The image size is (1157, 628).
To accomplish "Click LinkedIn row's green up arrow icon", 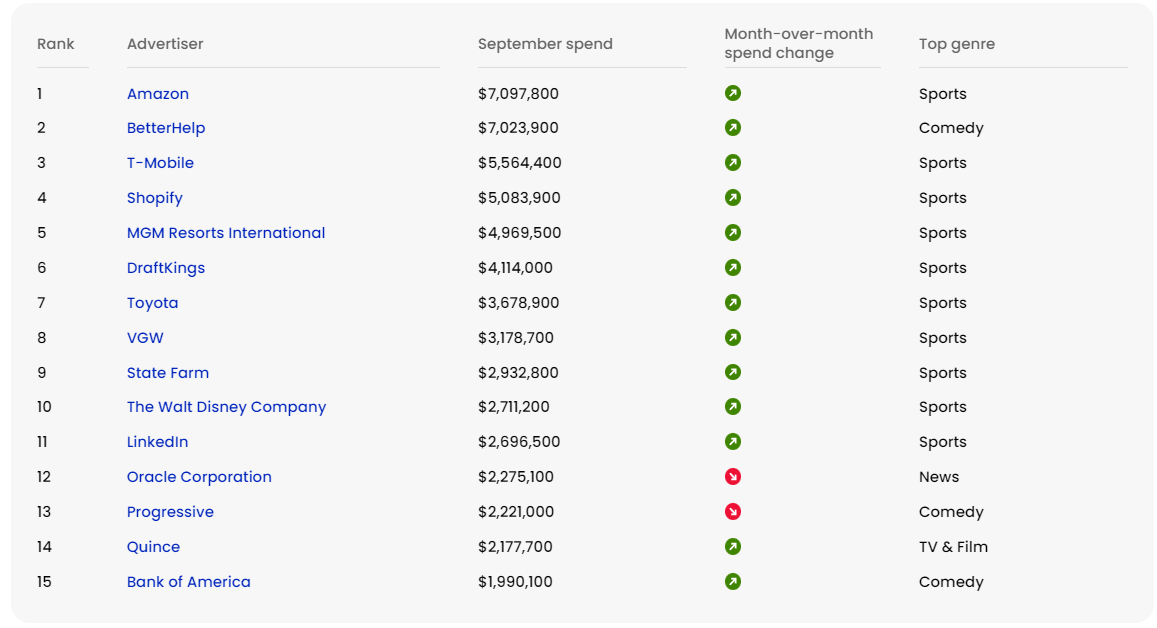I will pyautogui.click(x=733, y=442).
